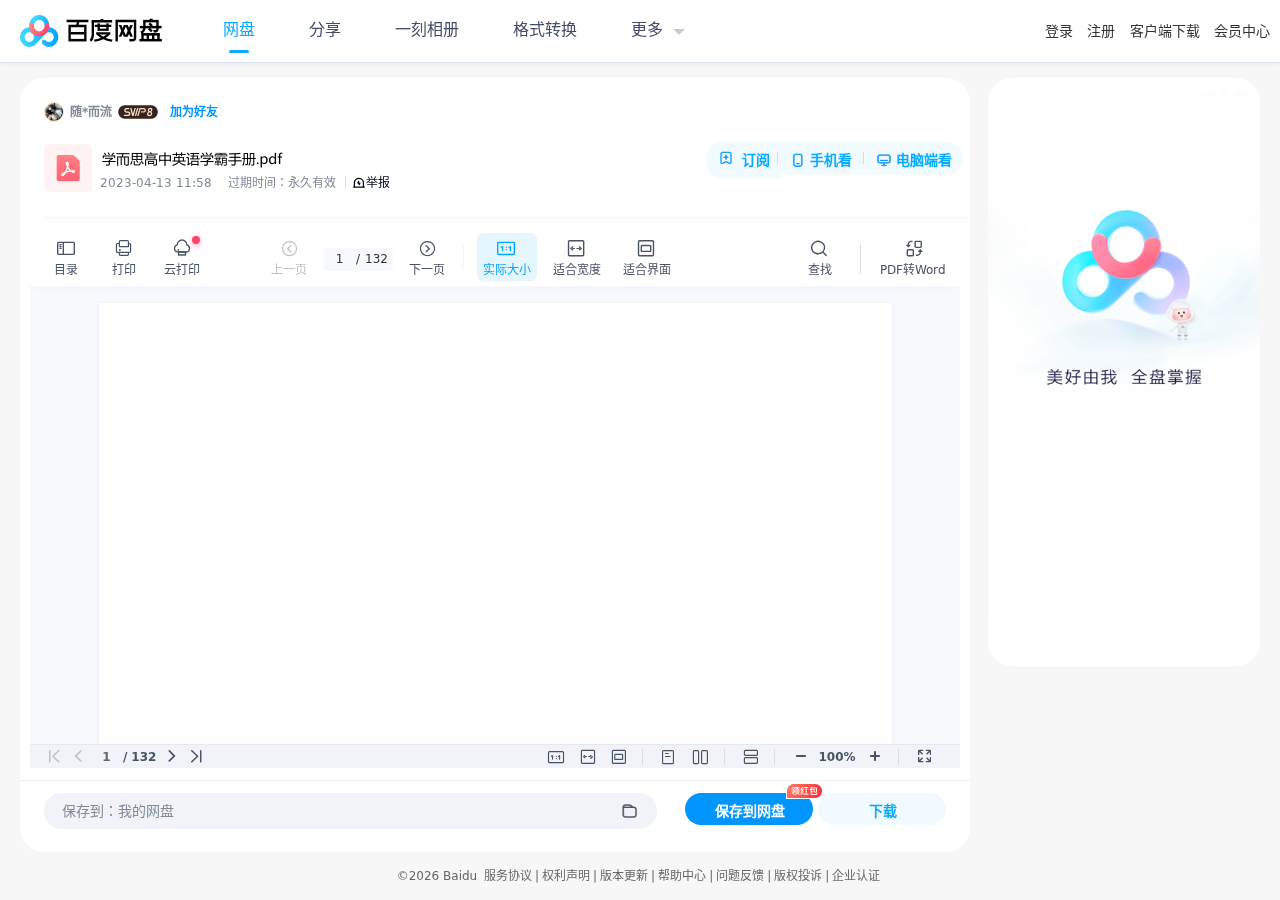Click 帮助中心 footer link
1280x900 pixels.
click(x=682, y=876)
